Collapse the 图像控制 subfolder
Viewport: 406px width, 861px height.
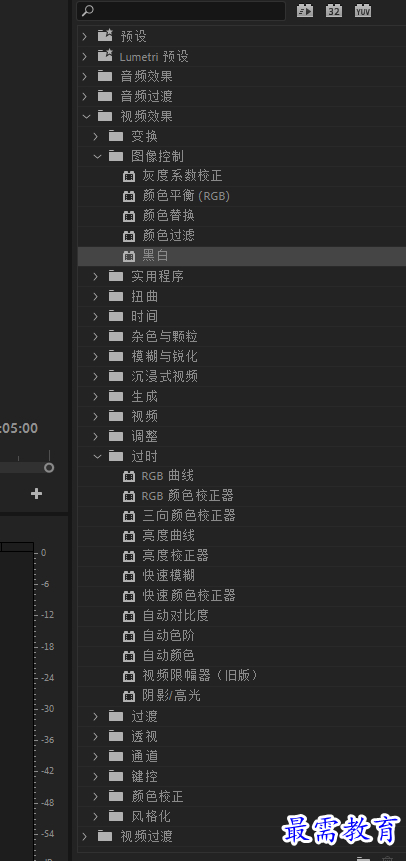pos(97,156)
